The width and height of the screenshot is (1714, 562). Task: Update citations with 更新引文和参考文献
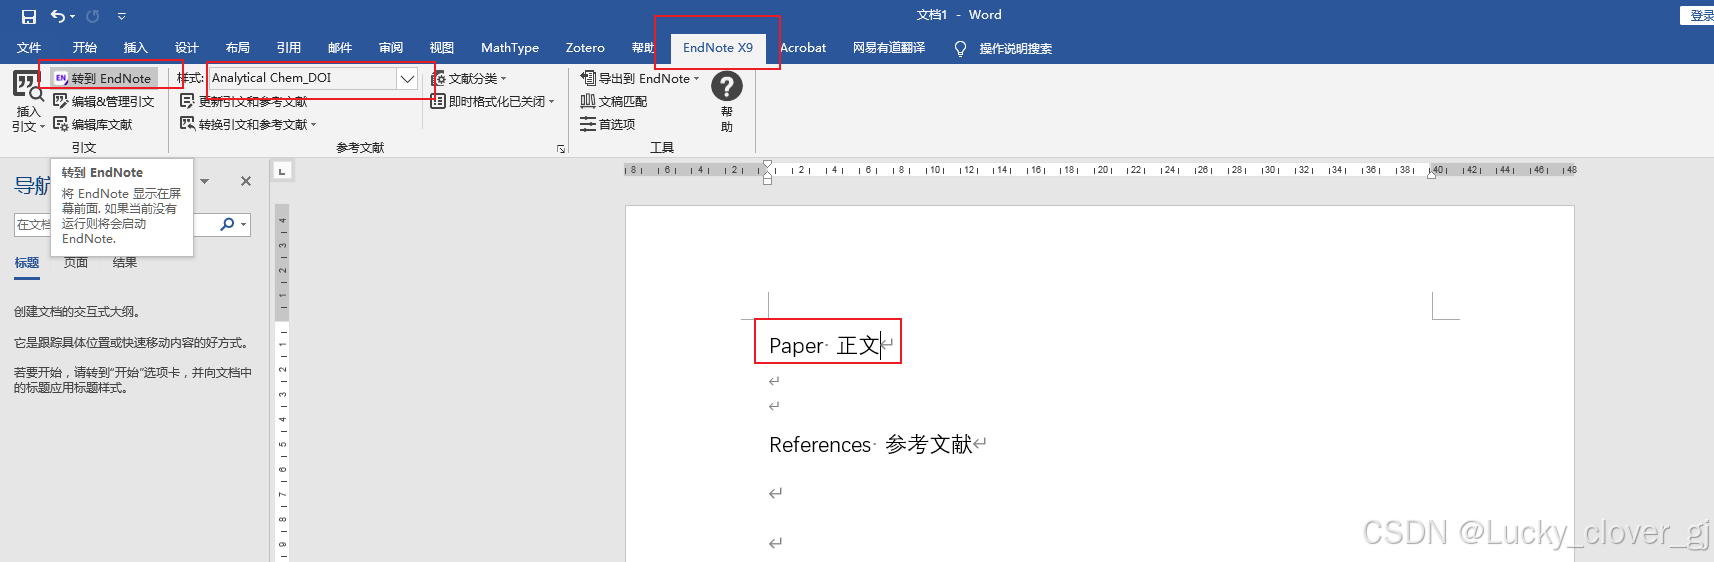pos(244,101)
